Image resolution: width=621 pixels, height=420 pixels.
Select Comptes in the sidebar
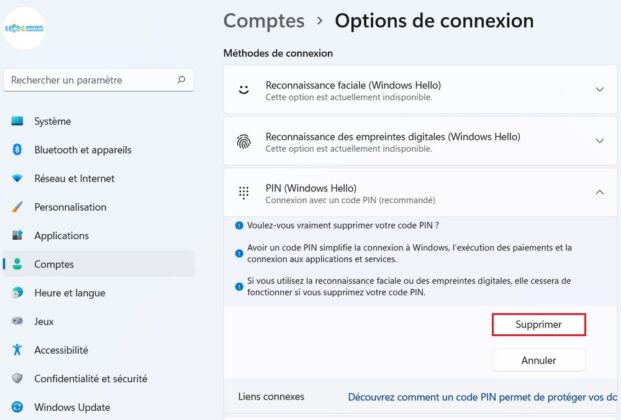click(54, 264)
